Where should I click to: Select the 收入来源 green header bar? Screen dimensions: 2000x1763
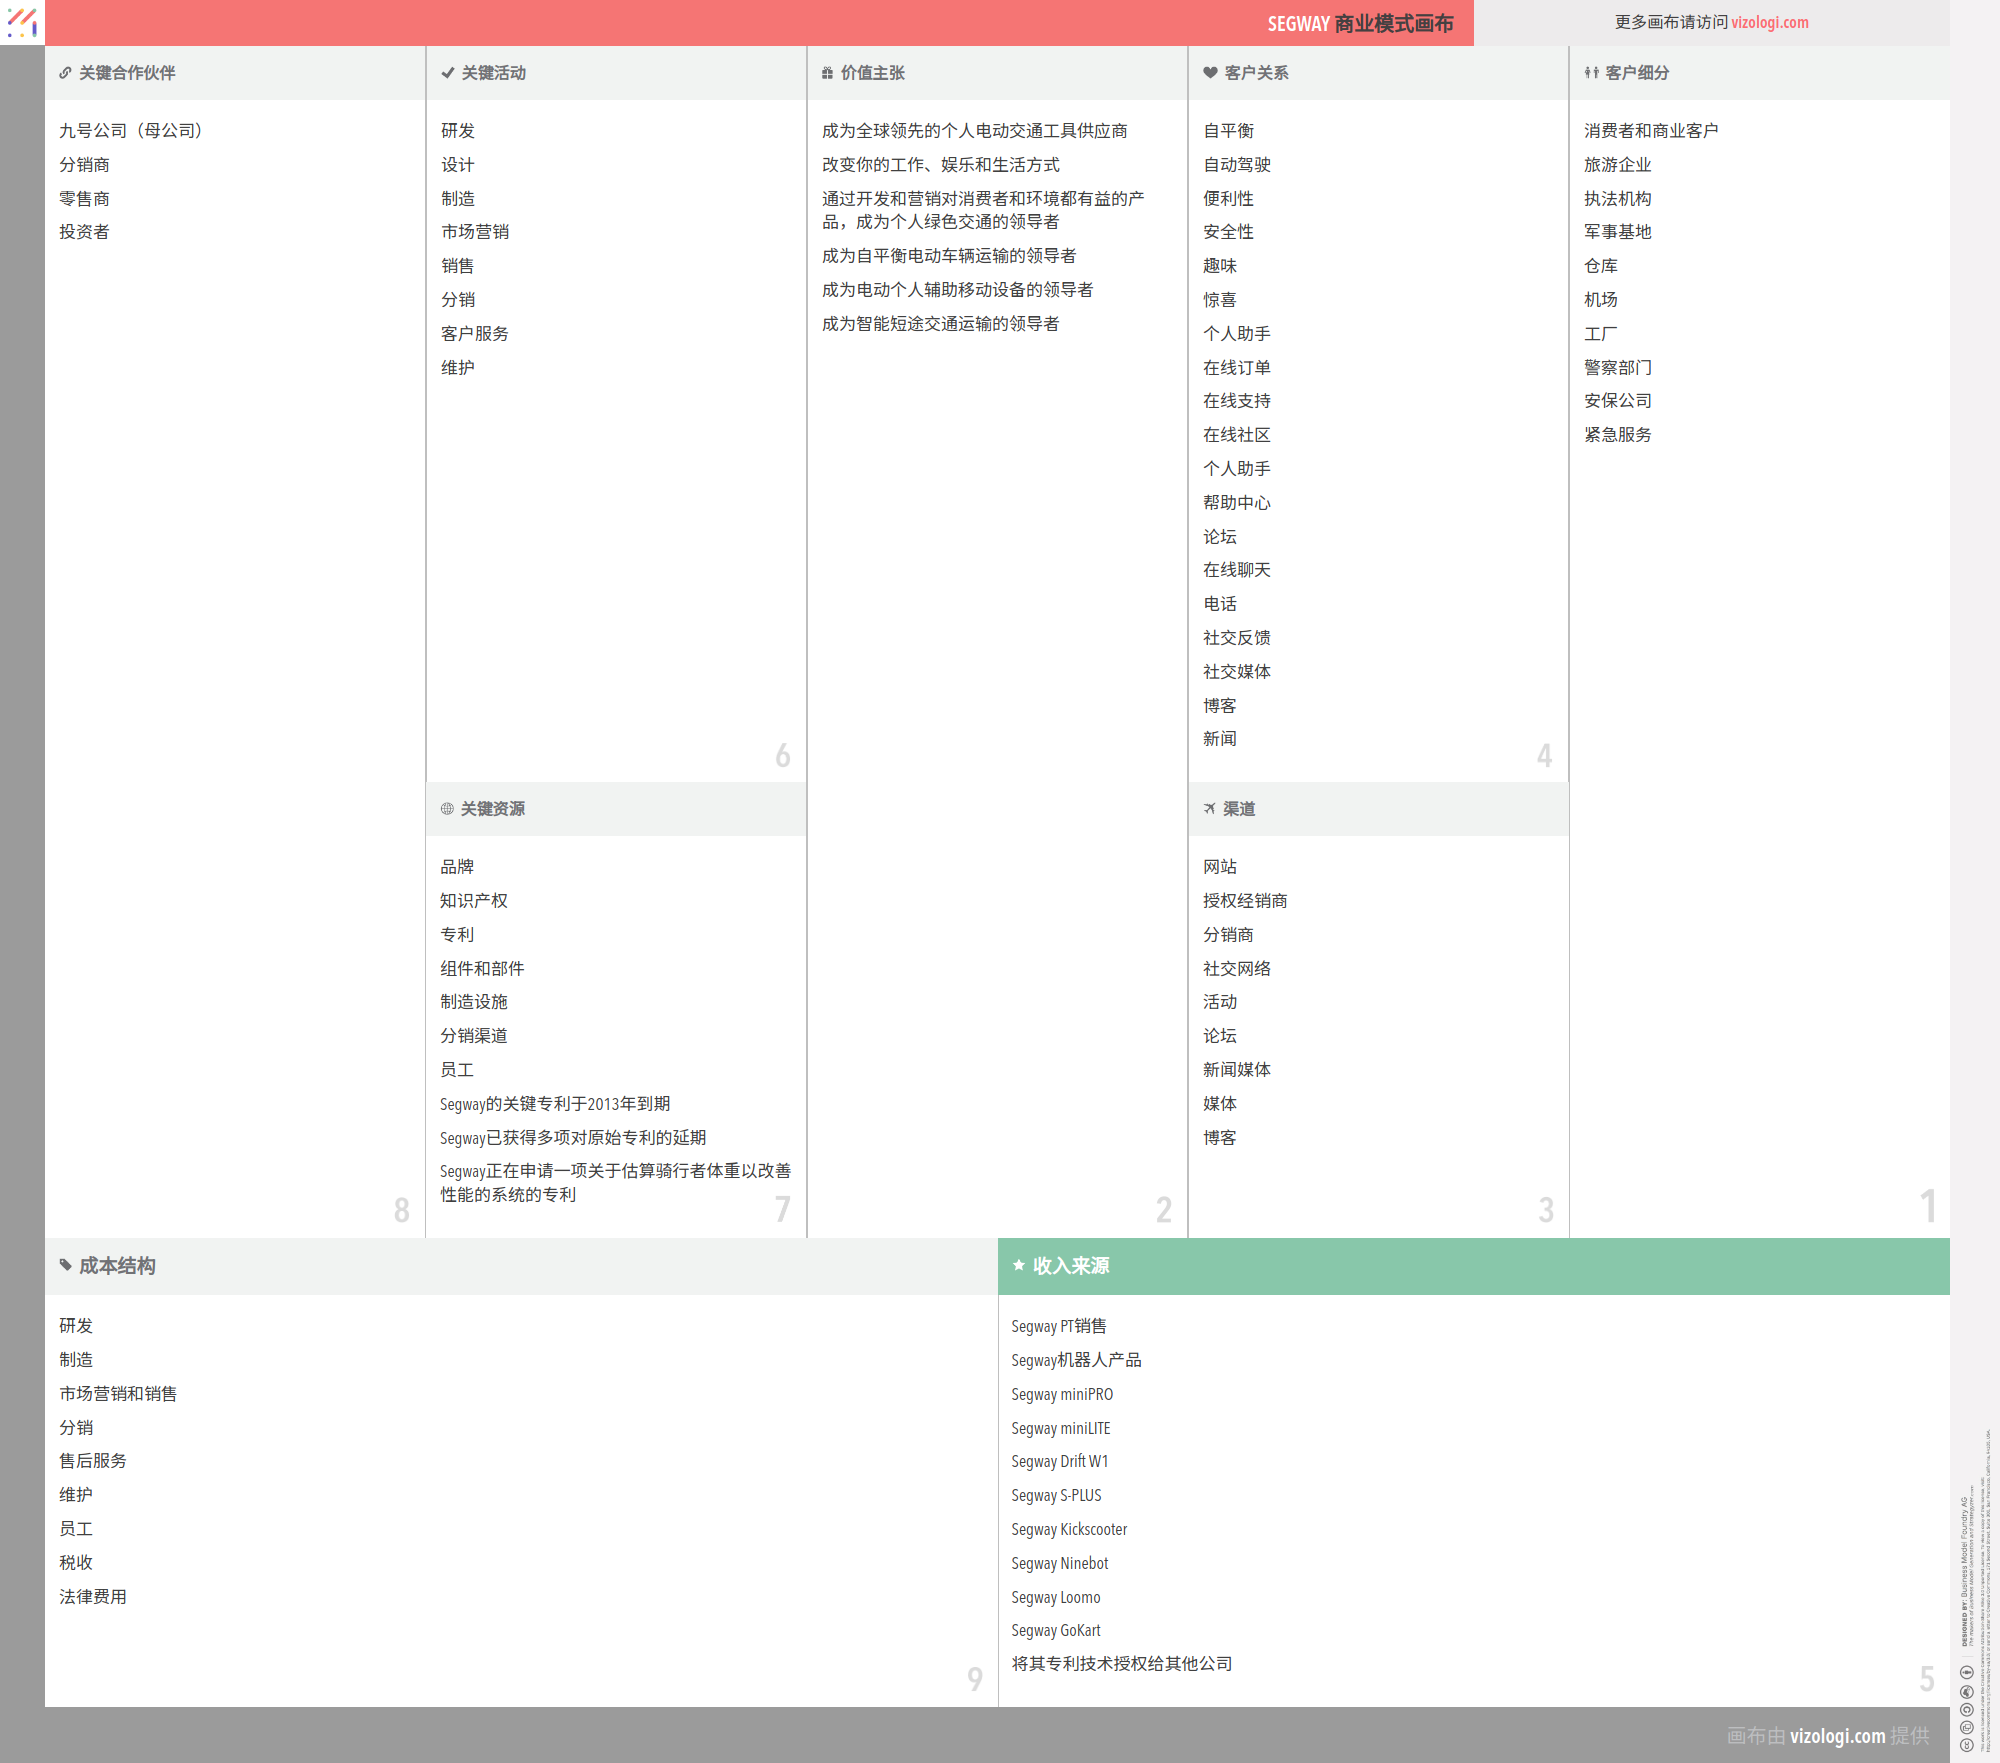[1473, 1266]
